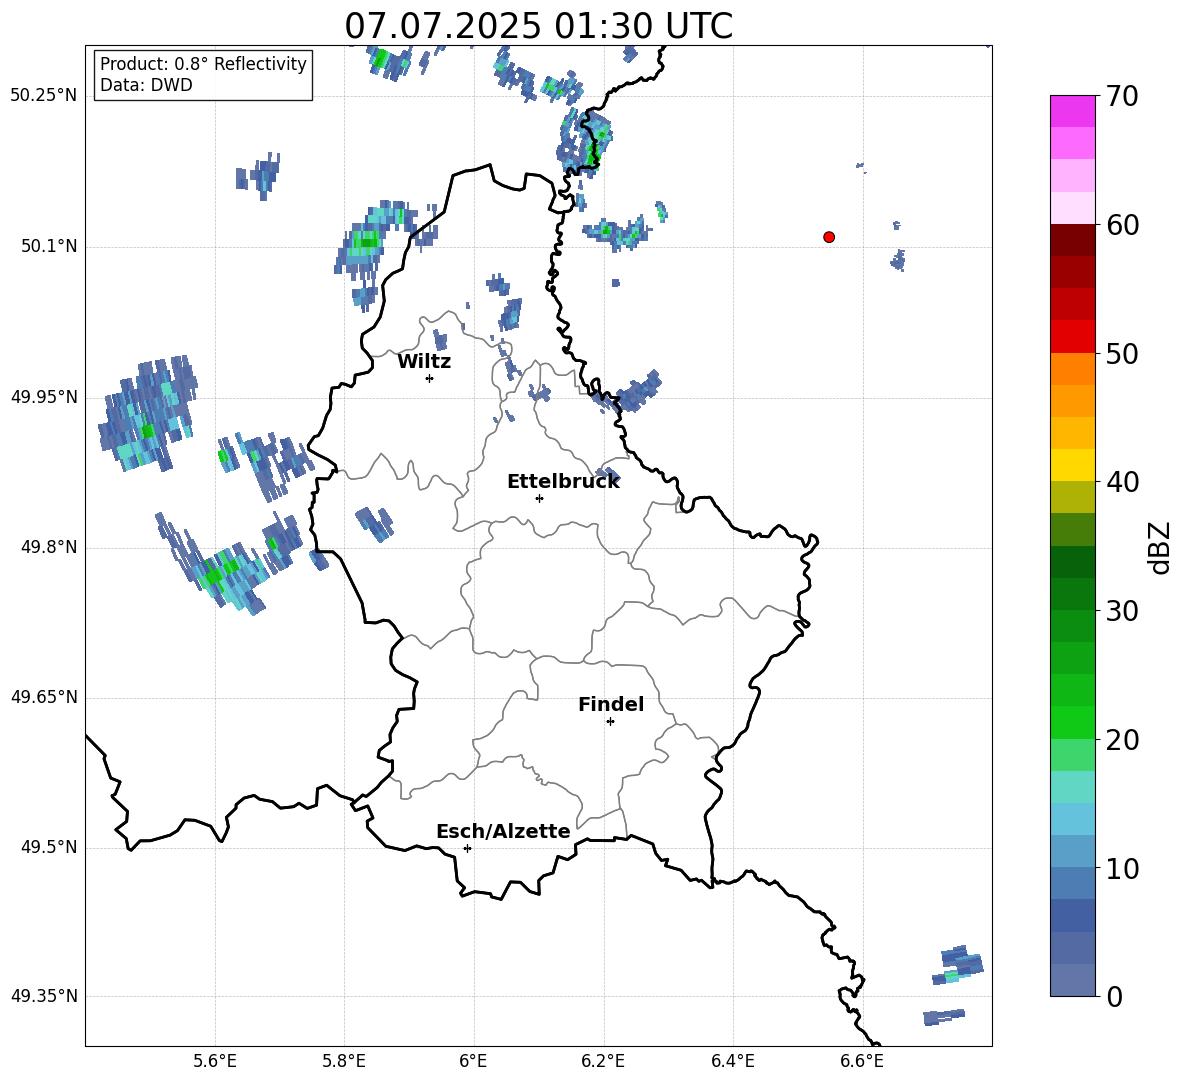Click the 6.4°E longitude label

[x=732, y=1061]
